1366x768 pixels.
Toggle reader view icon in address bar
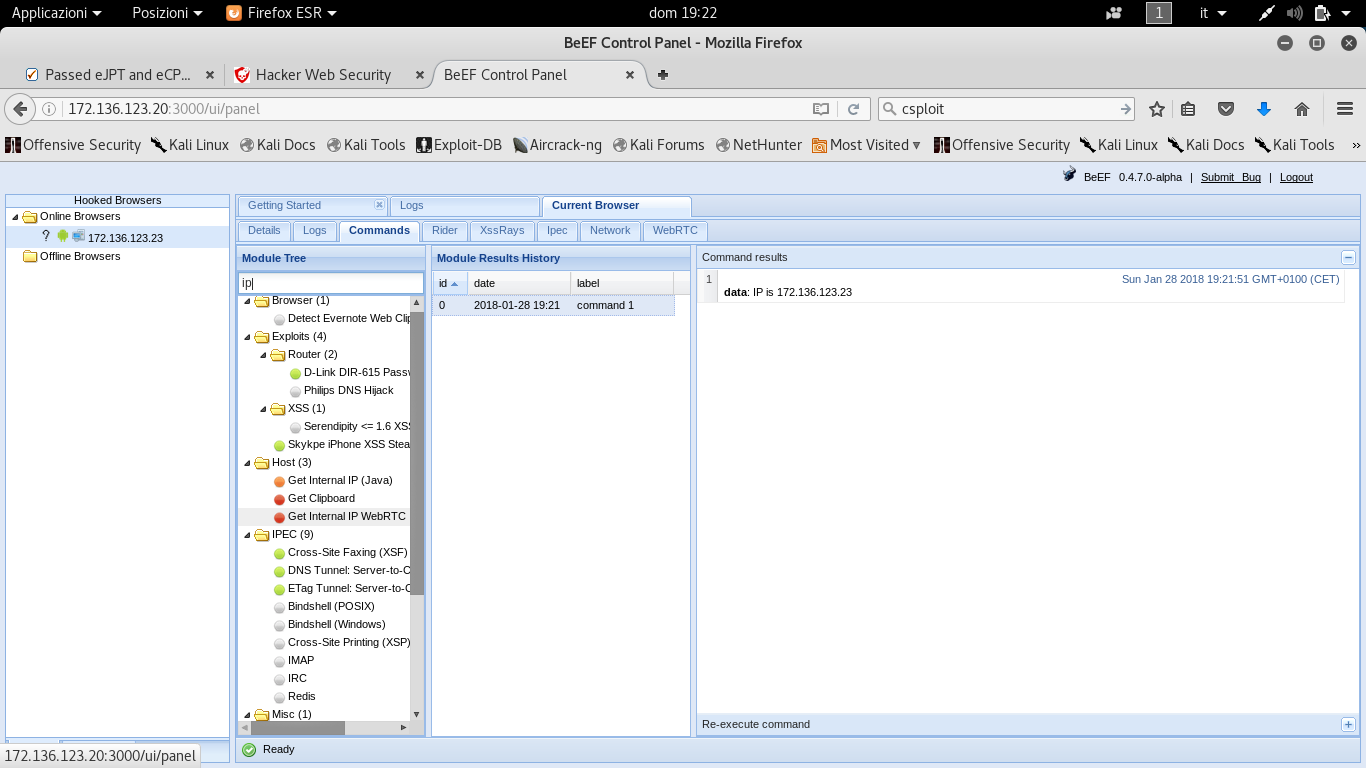(x=821, y=109)
